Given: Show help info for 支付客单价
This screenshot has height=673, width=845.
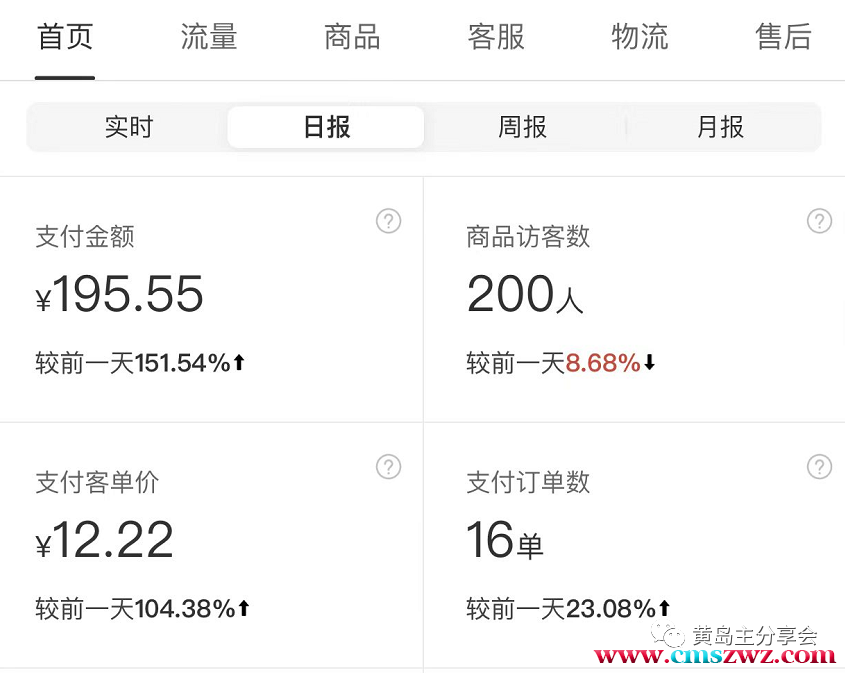Looking at the screenshot, I should [x=388, y=466].
